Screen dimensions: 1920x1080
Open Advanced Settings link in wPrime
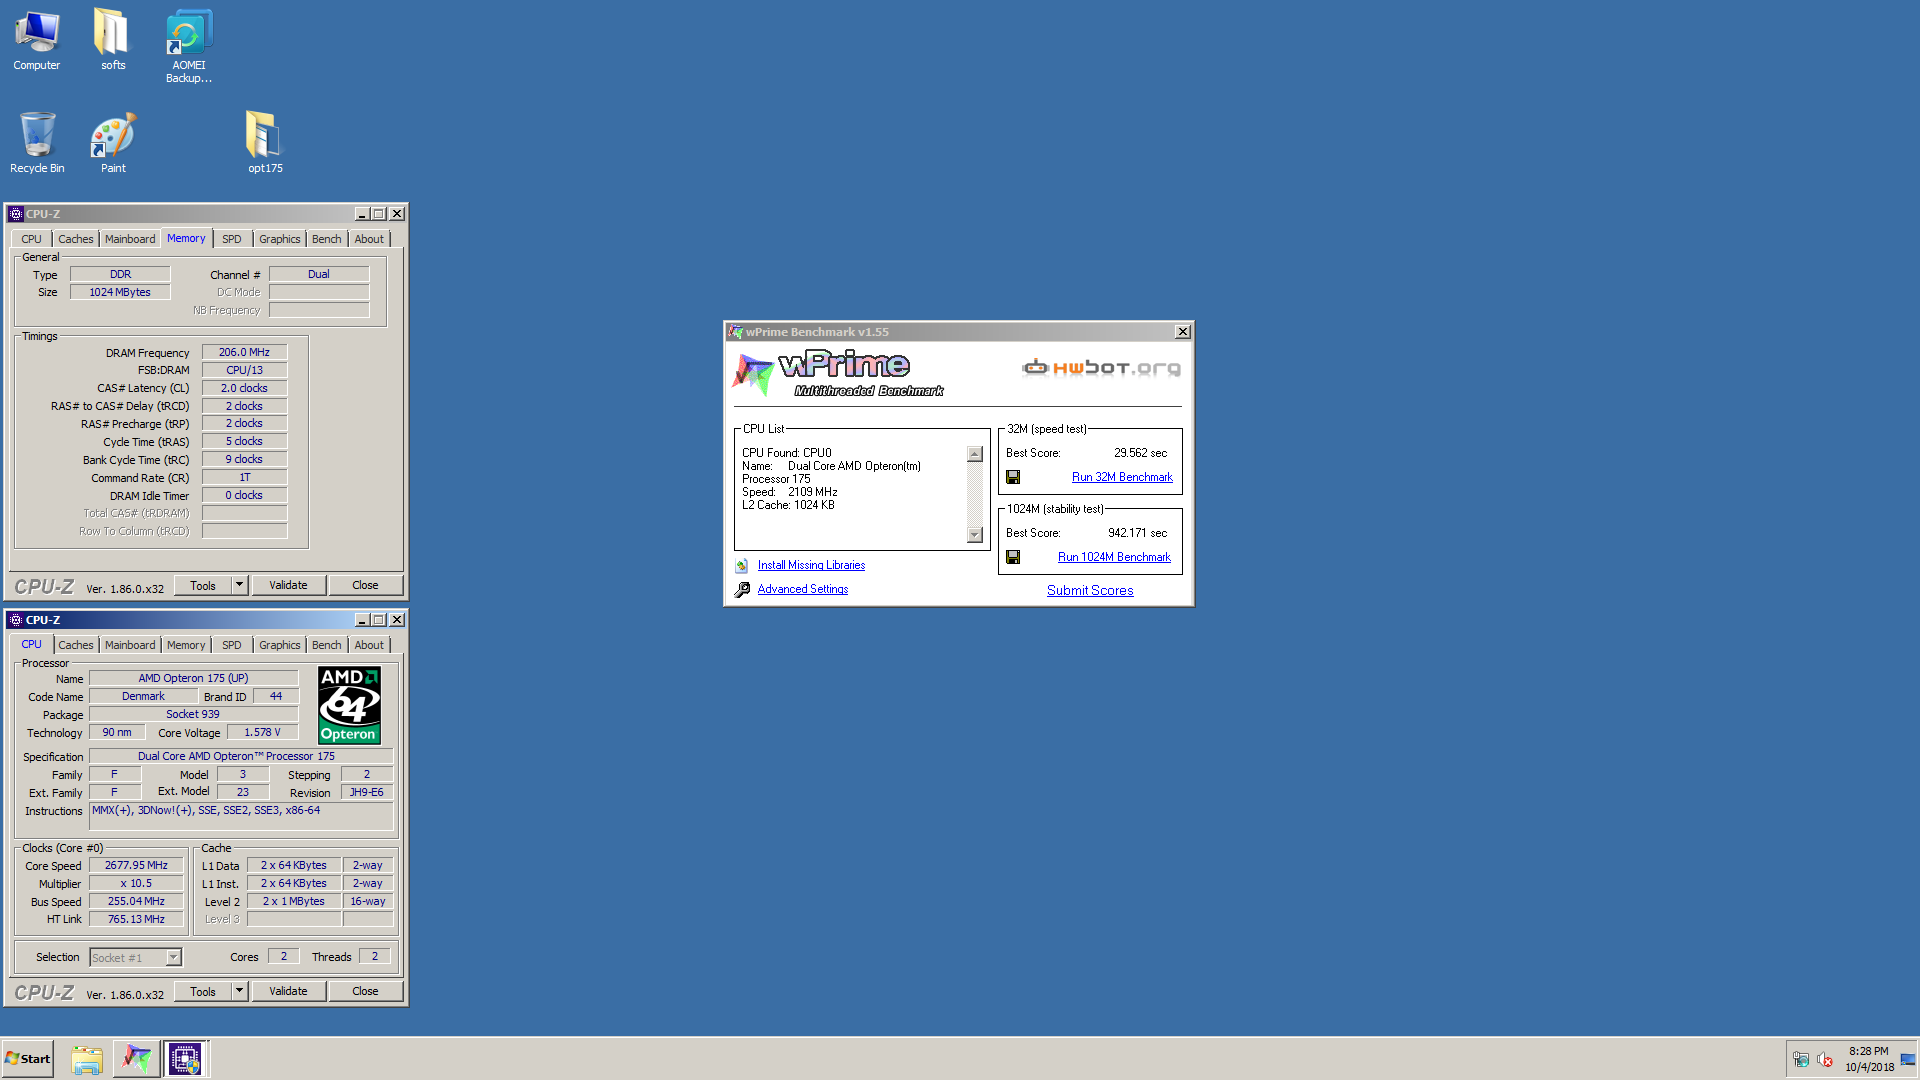click(x=803, y=589)
